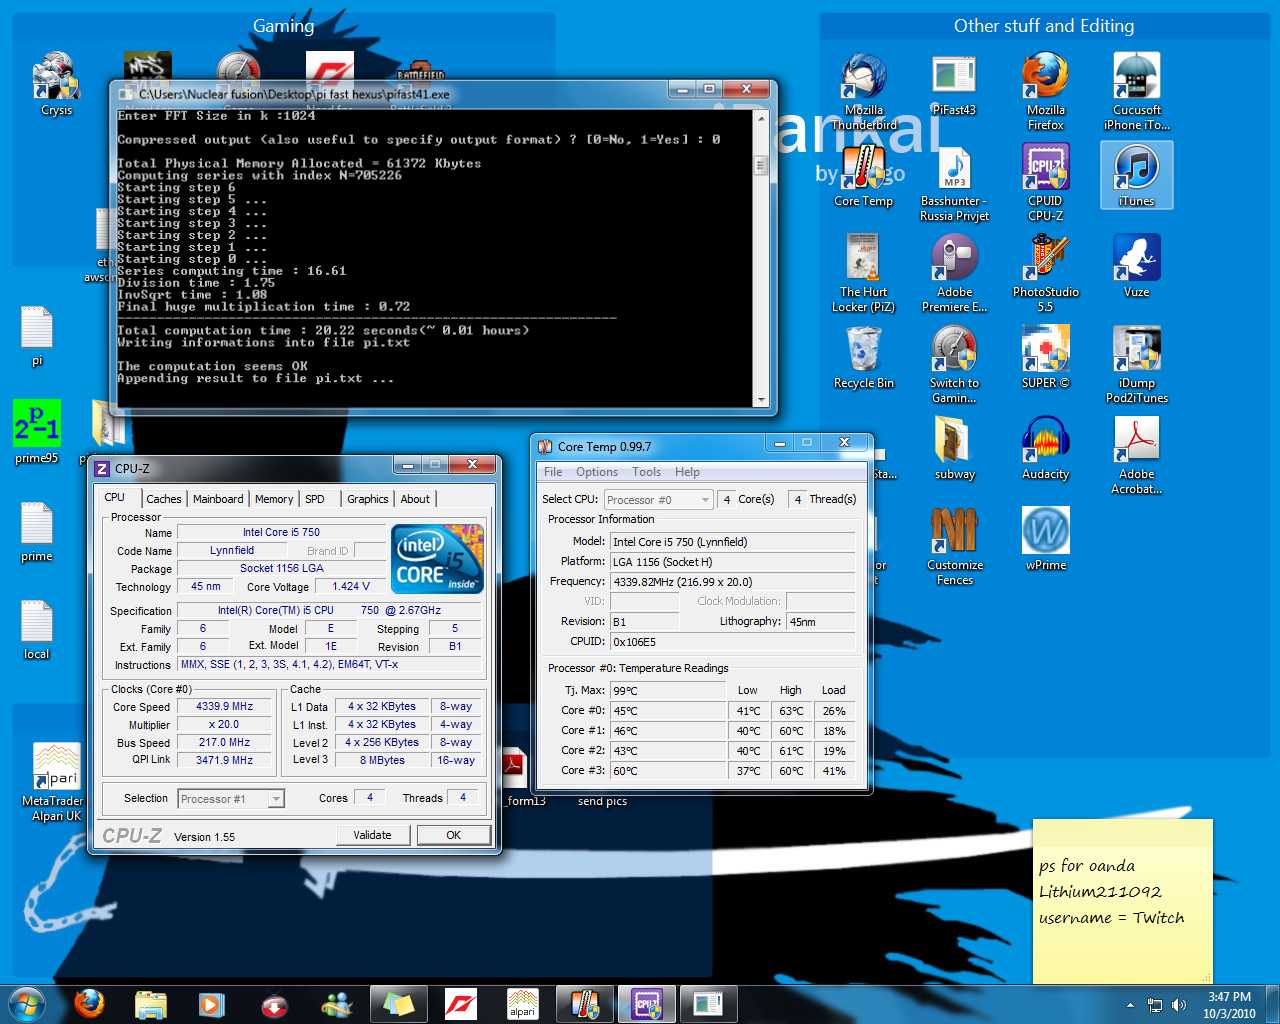This screenshot has width=1280, height=1024.
Task: Open the prime text file icon
Action: pos(37,532)
